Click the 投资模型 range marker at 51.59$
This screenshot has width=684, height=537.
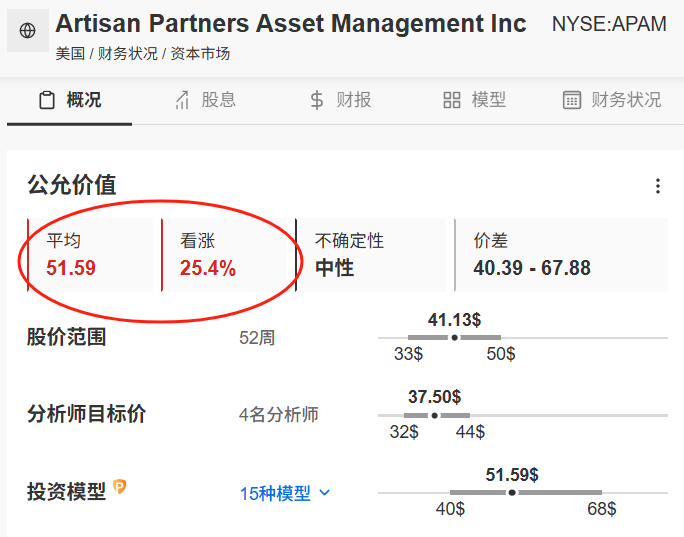[x=512, y=493]
